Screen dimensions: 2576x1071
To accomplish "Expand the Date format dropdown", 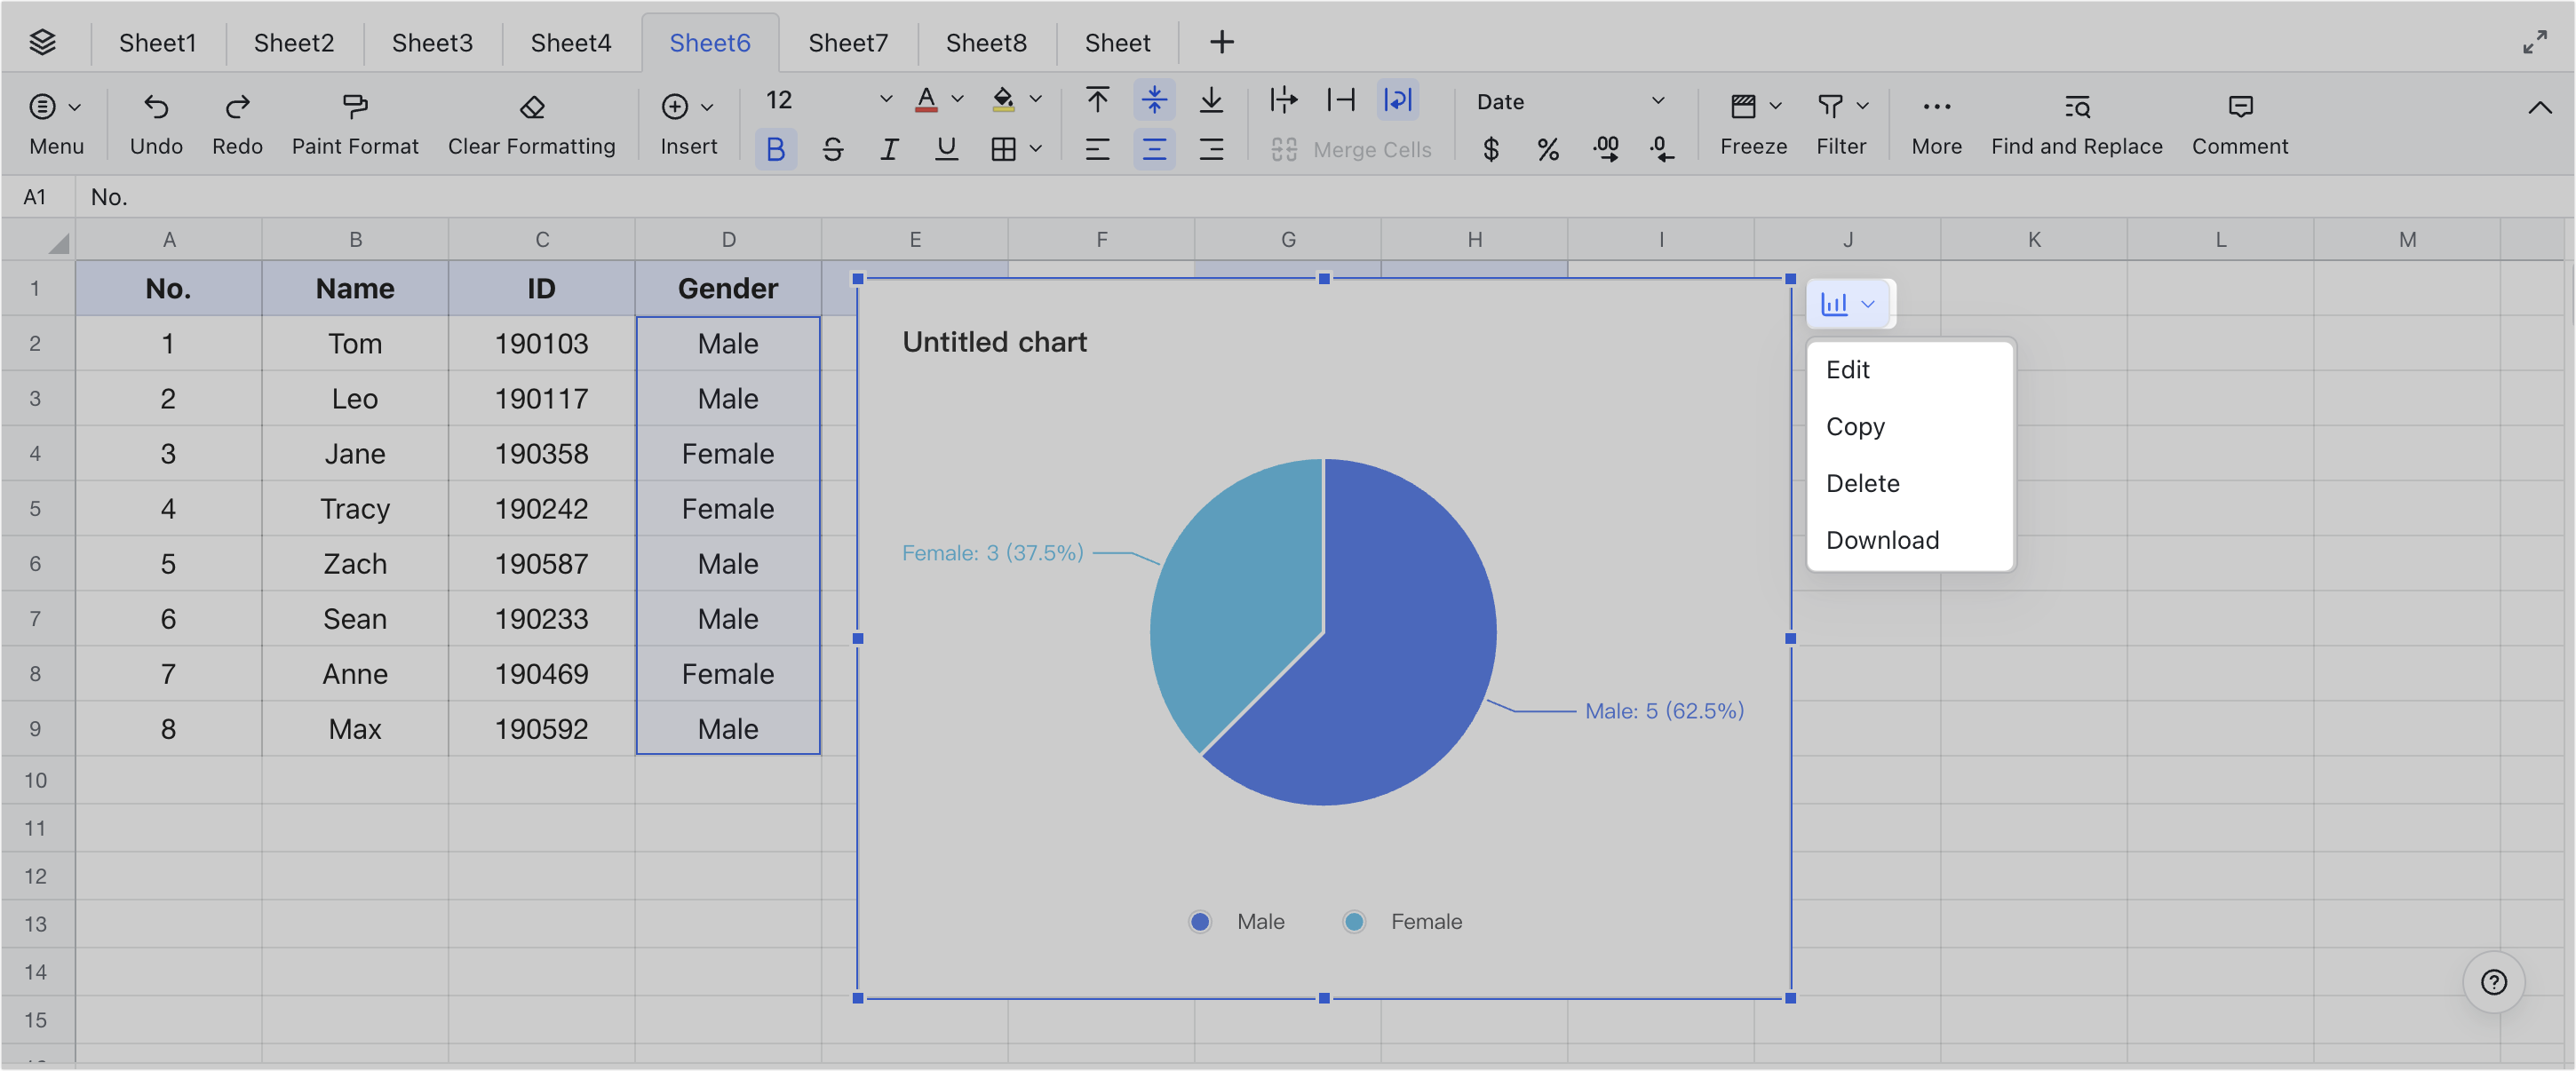I will pos(1658,100).
